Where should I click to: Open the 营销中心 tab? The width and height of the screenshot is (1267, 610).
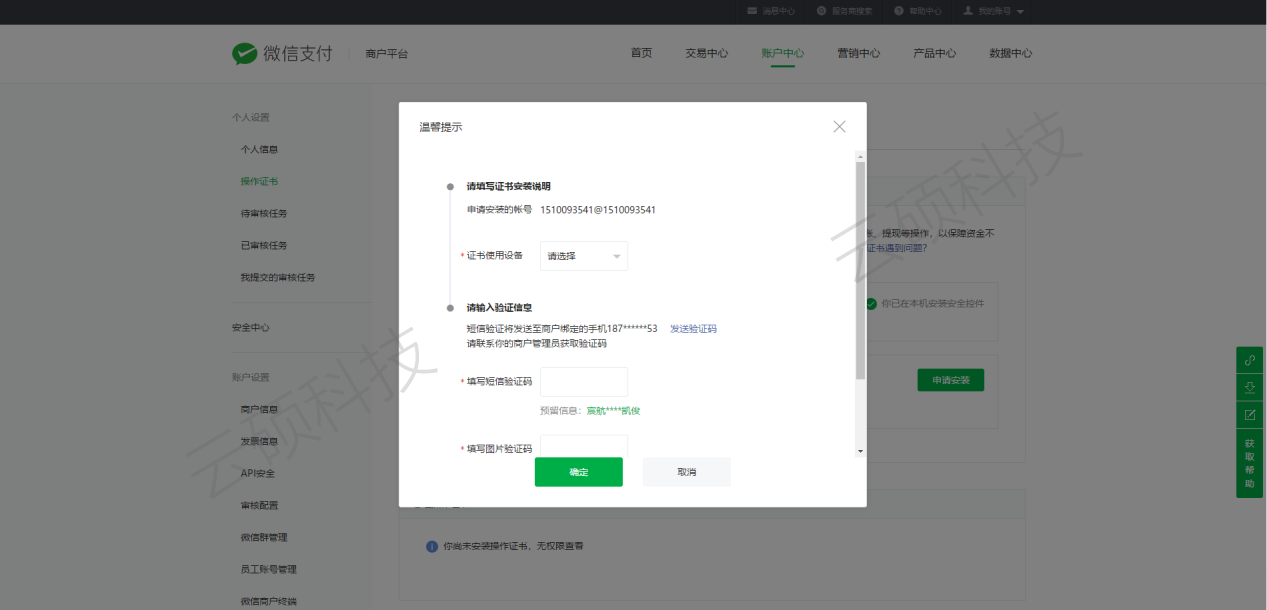click(858, 53)
